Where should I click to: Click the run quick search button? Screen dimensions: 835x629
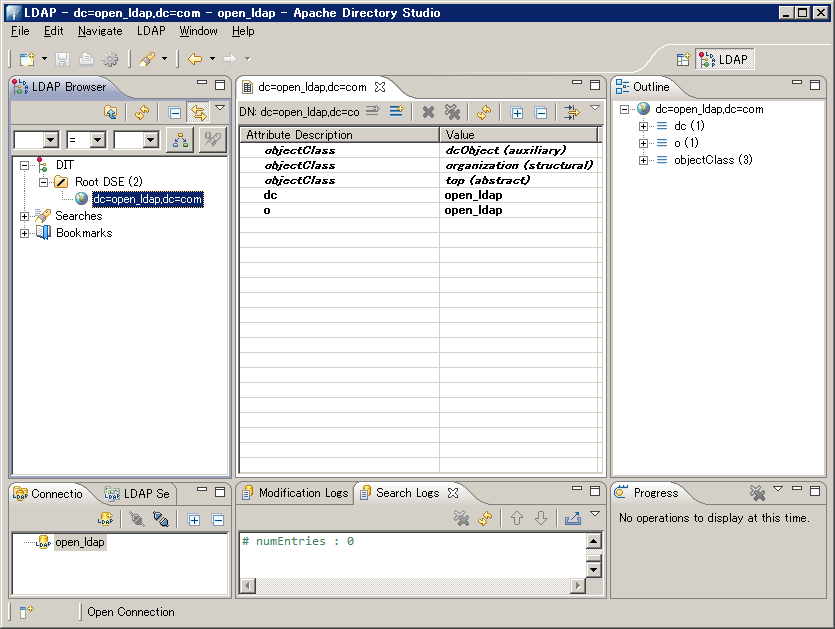coord(212,140)
